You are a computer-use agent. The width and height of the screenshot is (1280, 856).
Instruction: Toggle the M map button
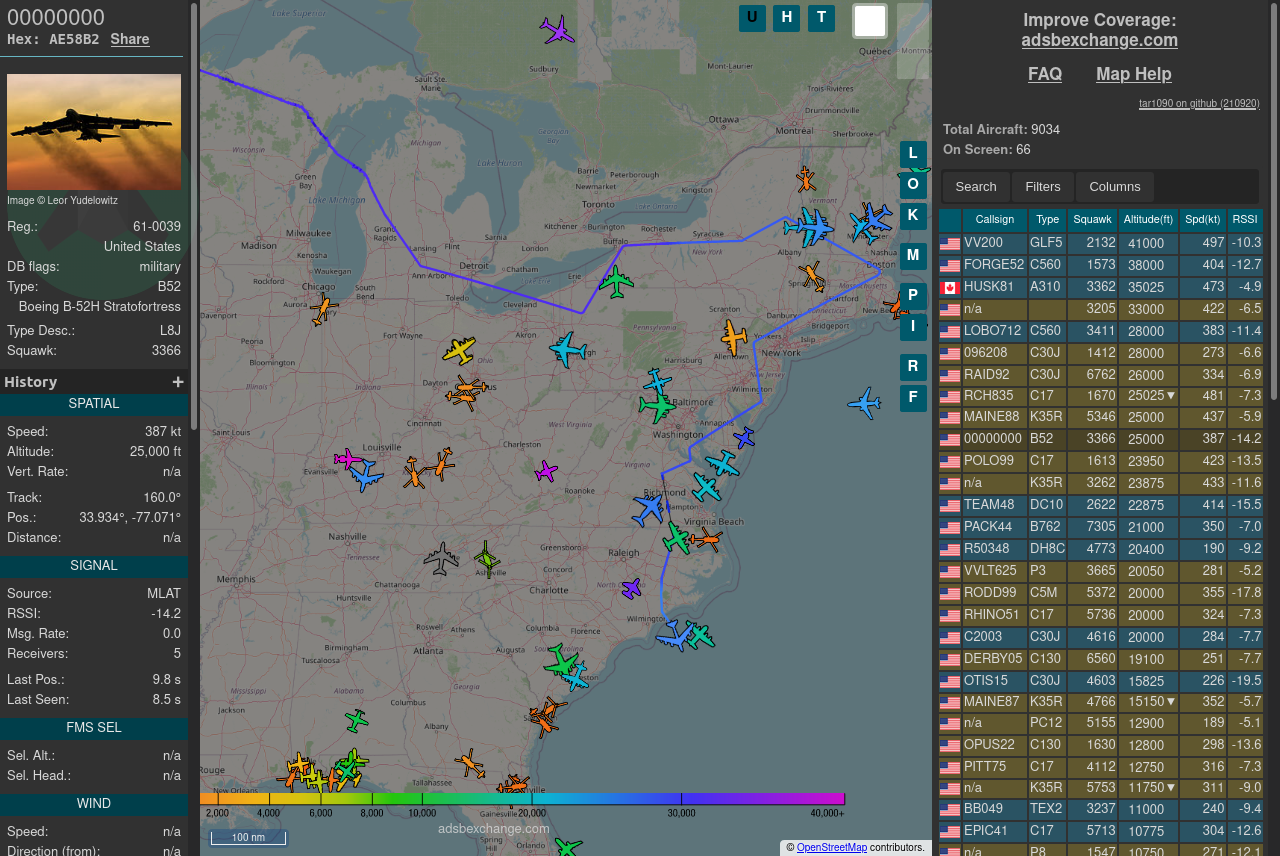point(913,256)
